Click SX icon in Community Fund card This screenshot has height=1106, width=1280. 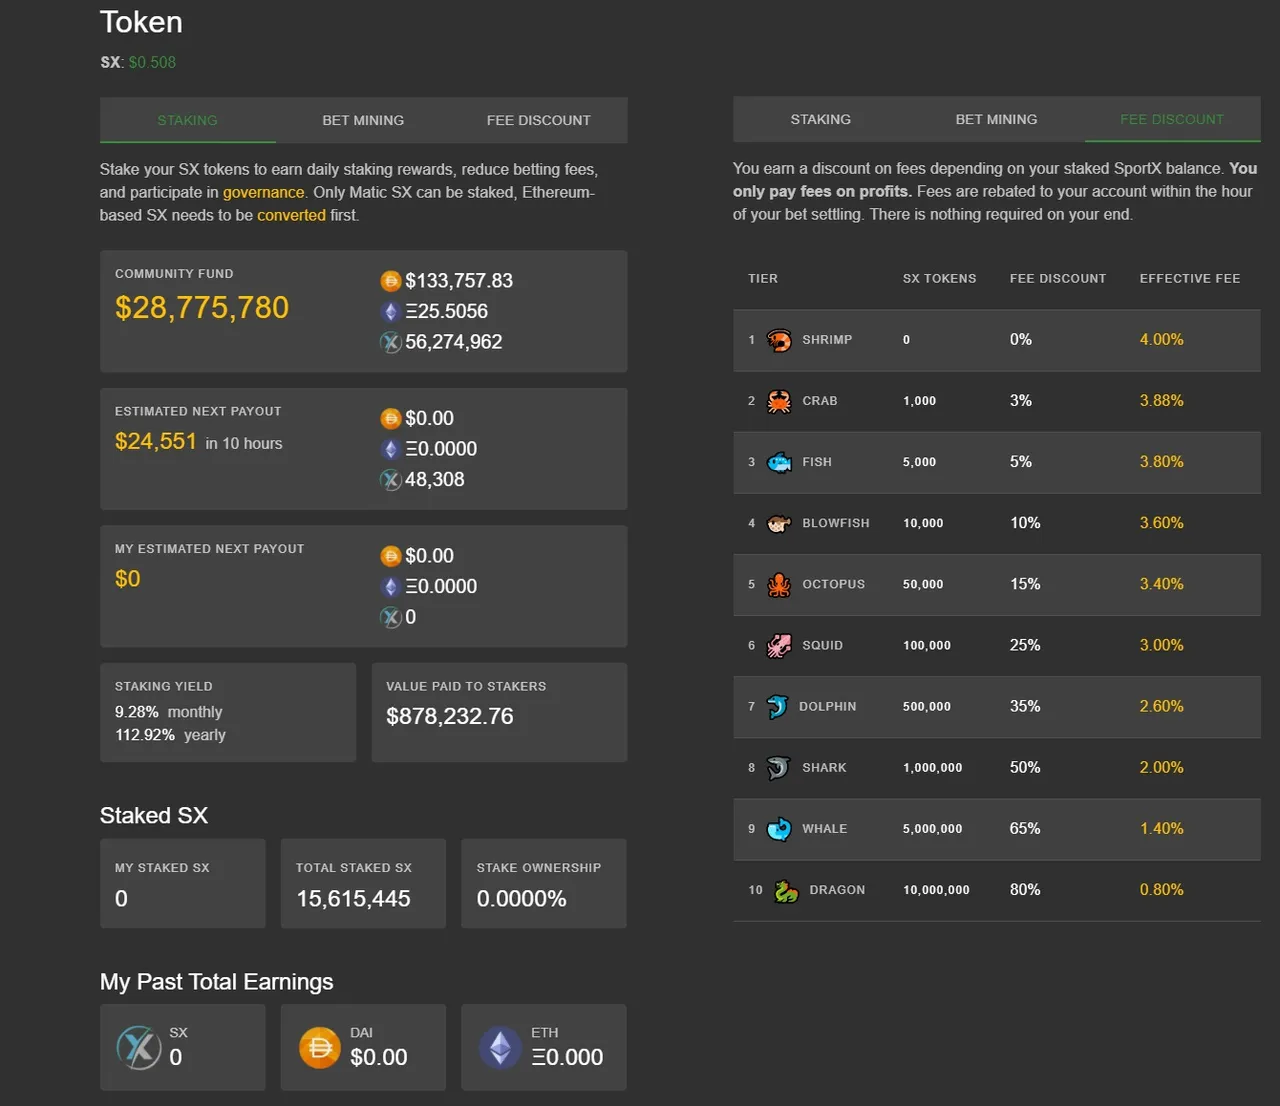click(x=391, y=342)
